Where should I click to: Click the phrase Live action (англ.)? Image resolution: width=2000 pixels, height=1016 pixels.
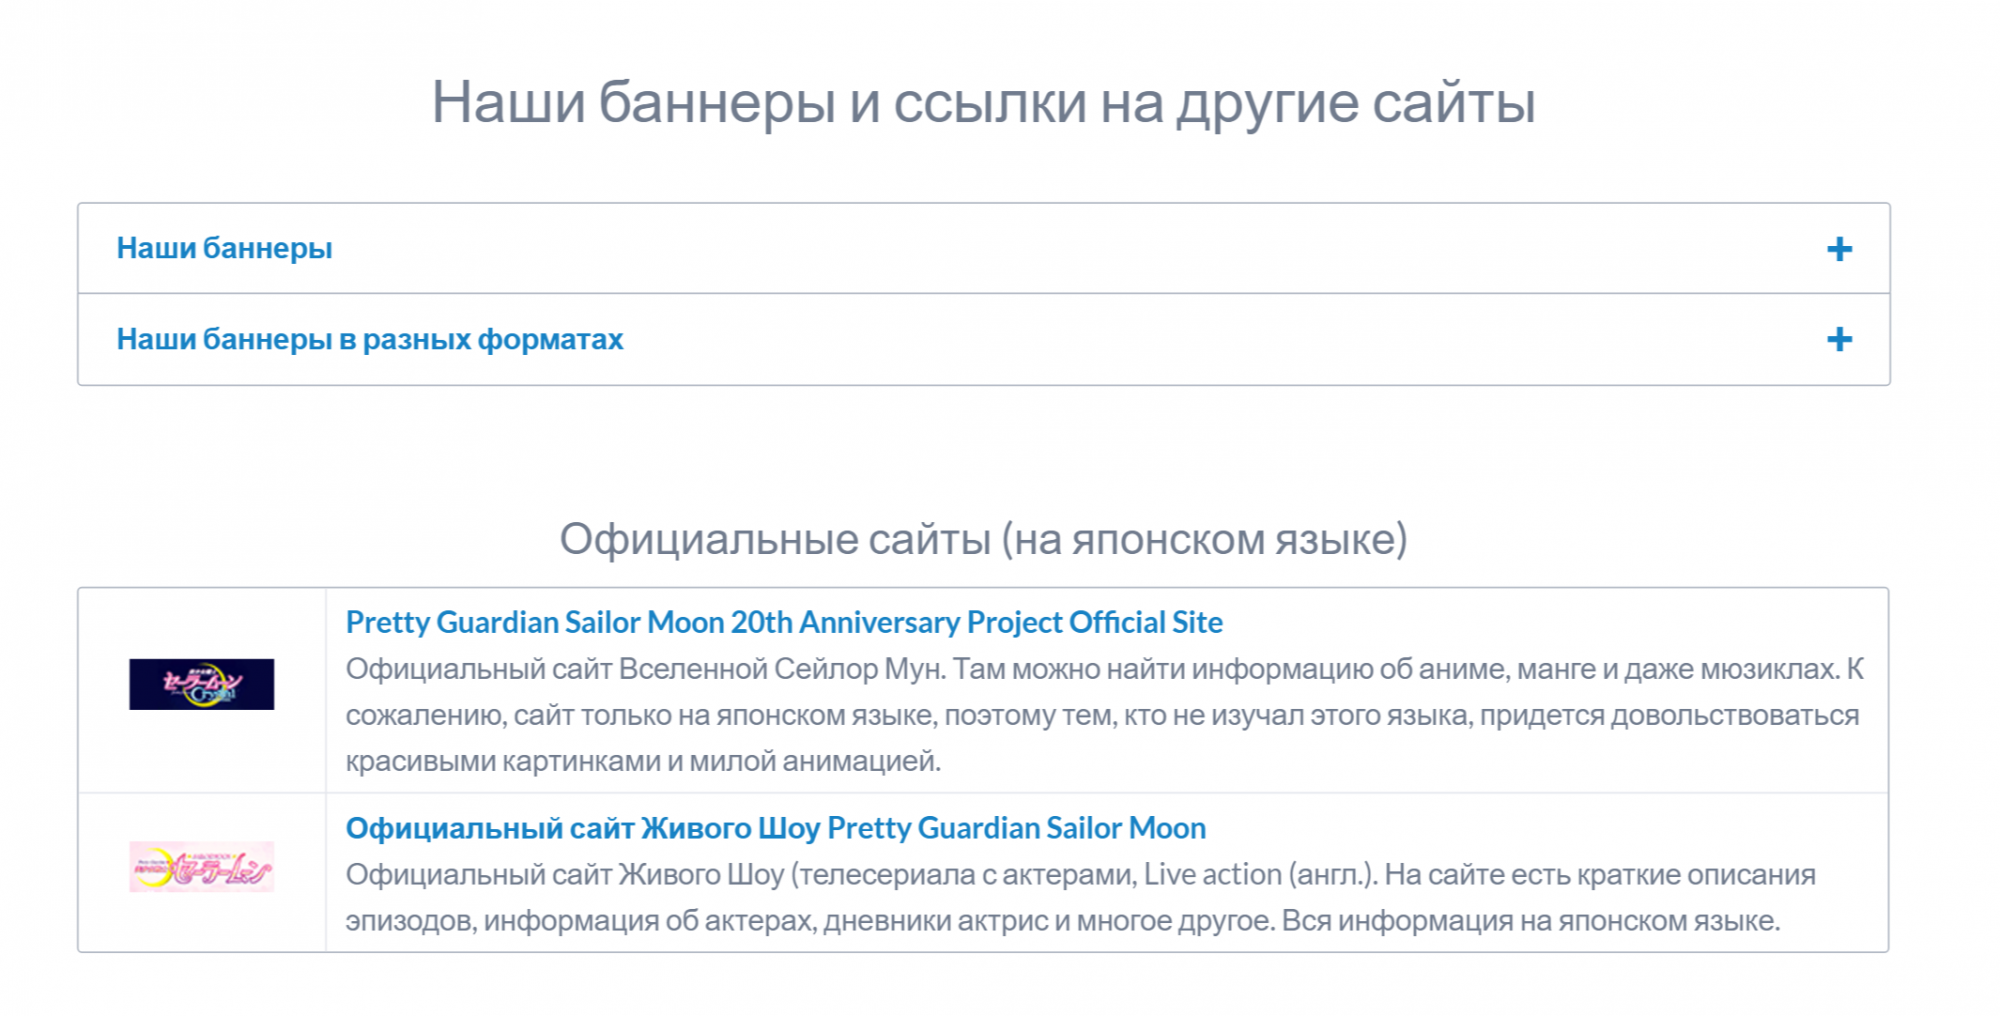click(1260, 874)
